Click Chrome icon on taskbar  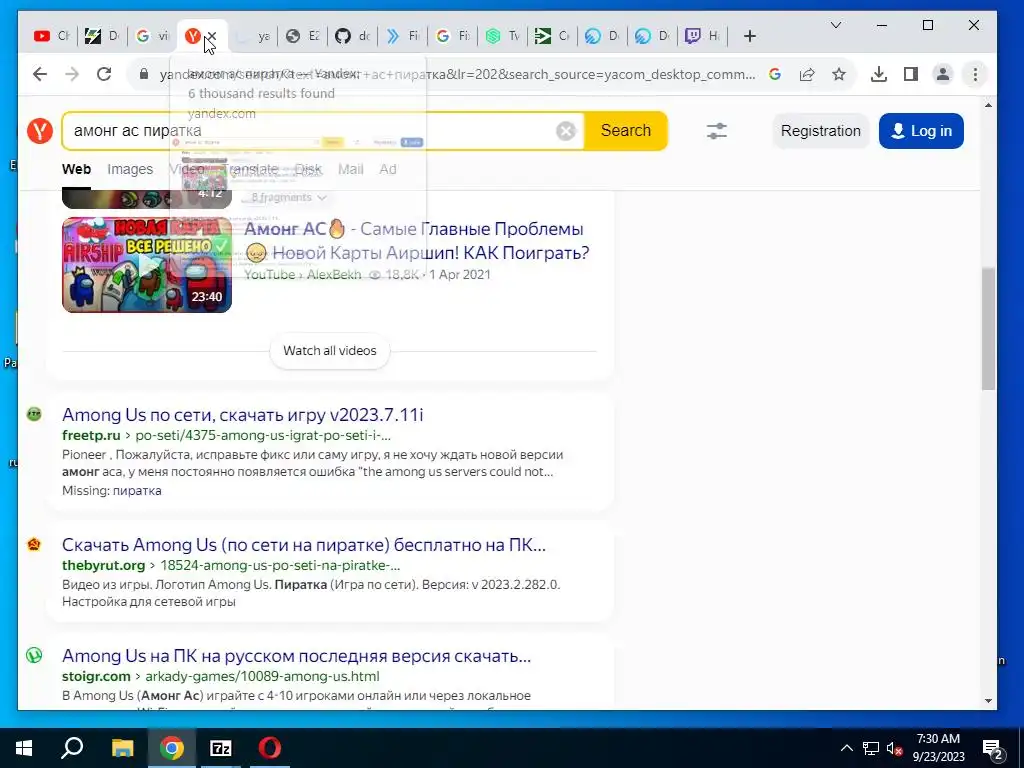[172, 748]
